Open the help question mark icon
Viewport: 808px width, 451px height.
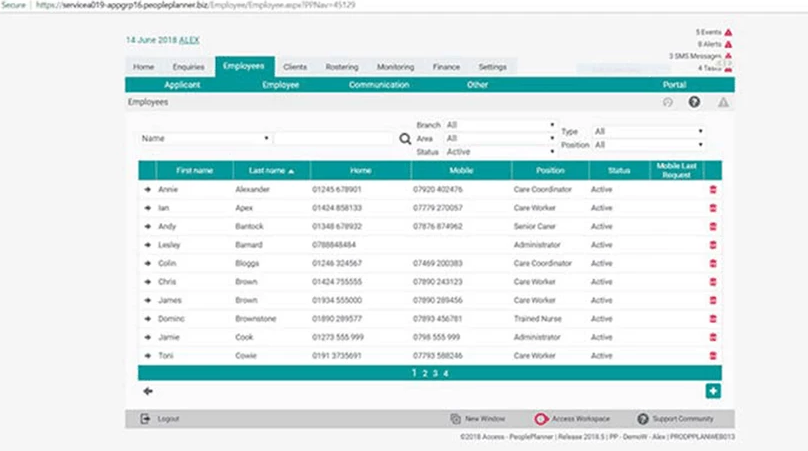coord(694,102)
